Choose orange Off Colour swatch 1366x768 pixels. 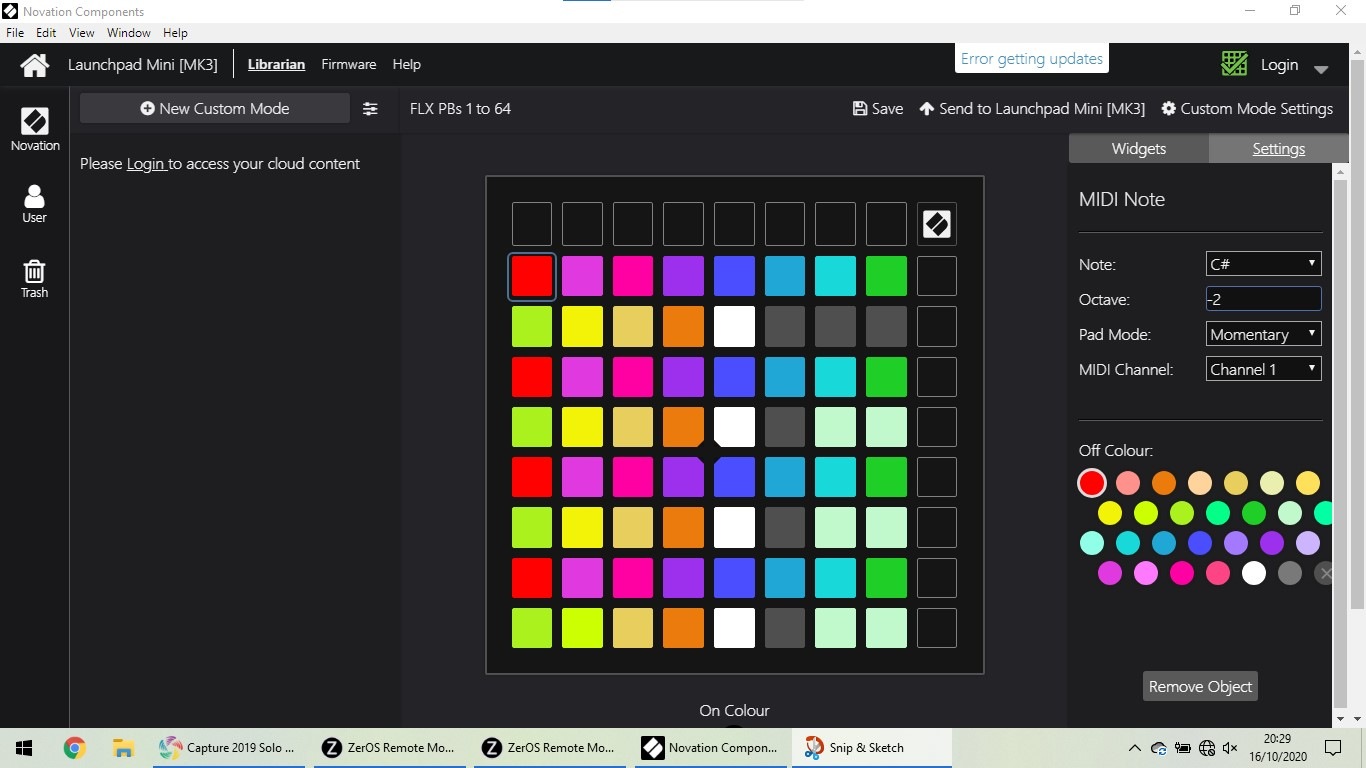[x=1163, y=483]
